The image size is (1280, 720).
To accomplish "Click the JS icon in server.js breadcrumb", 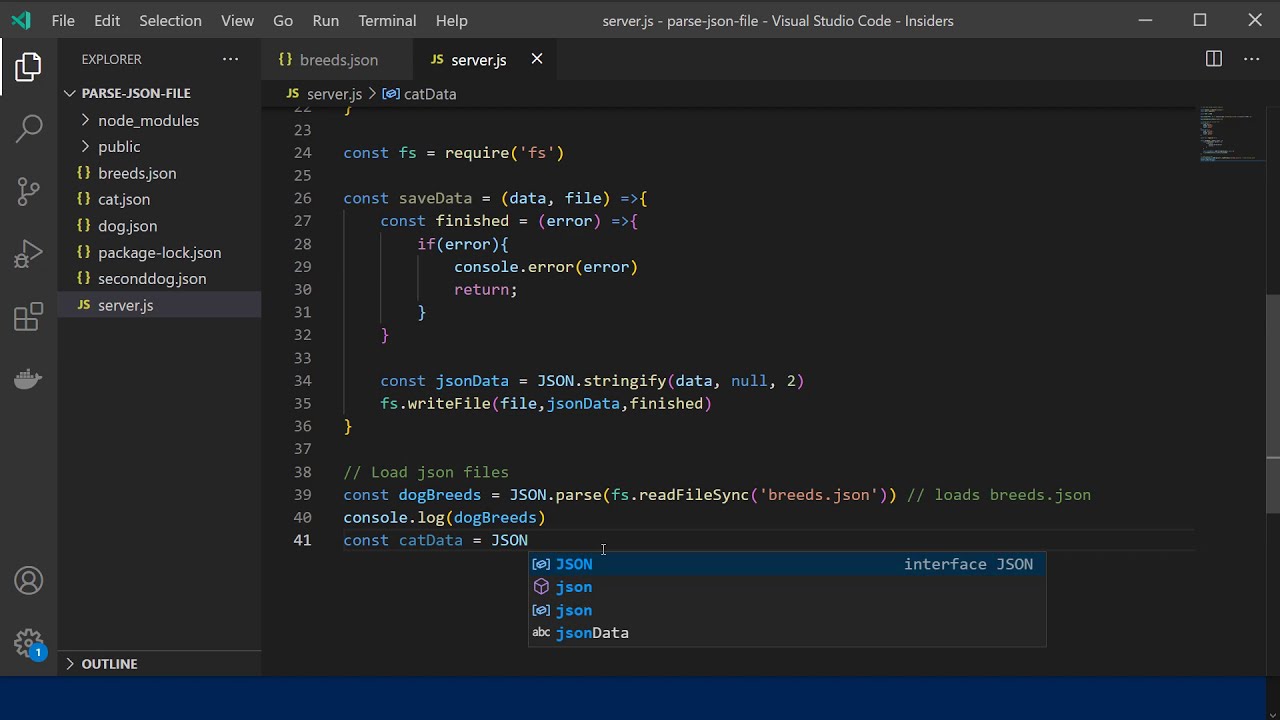I will click(292, 93).
